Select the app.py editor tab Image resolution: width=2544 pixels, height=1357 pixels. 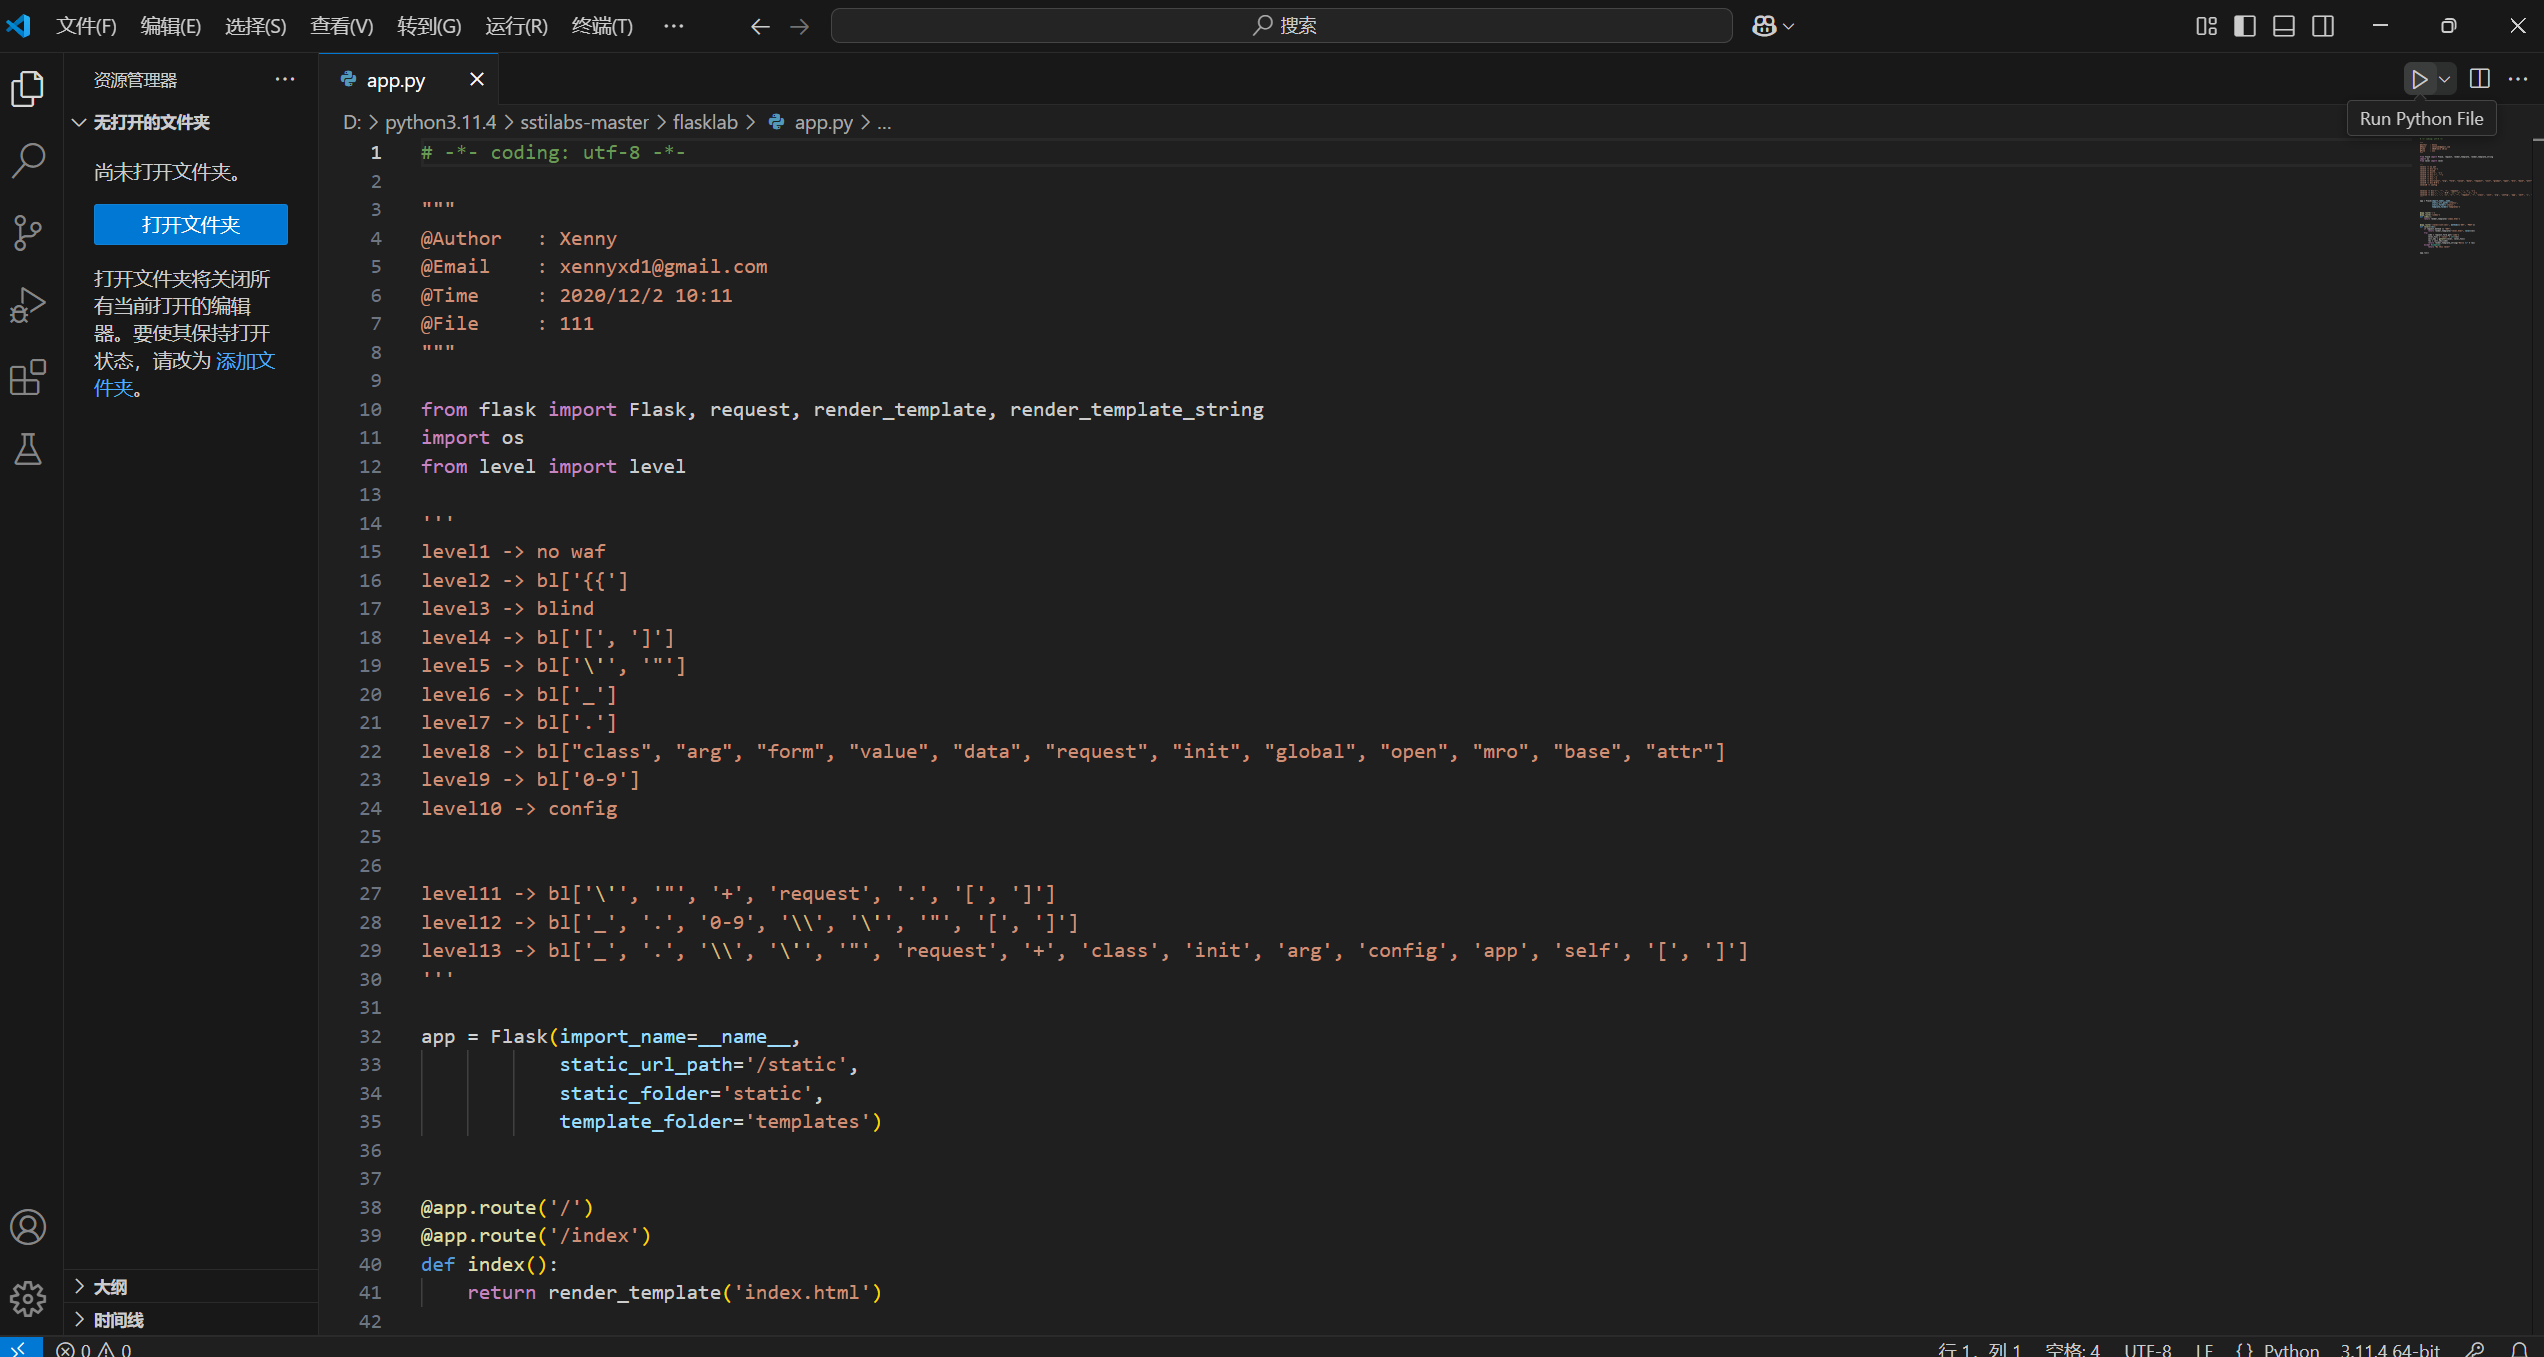(396, 80)
